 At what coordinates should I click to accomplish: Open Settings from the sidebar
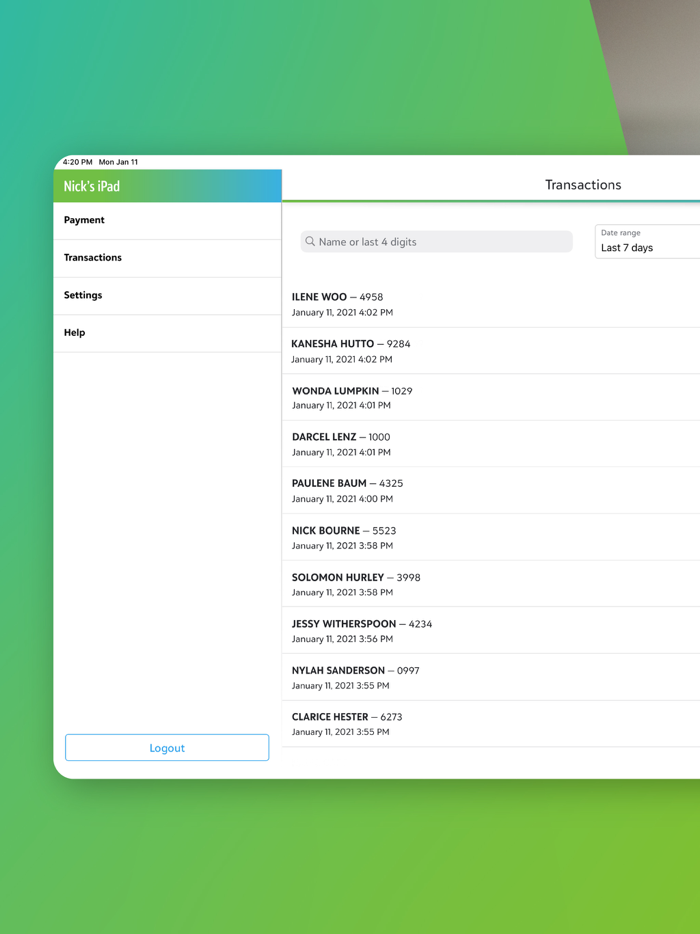click(167, 295)
